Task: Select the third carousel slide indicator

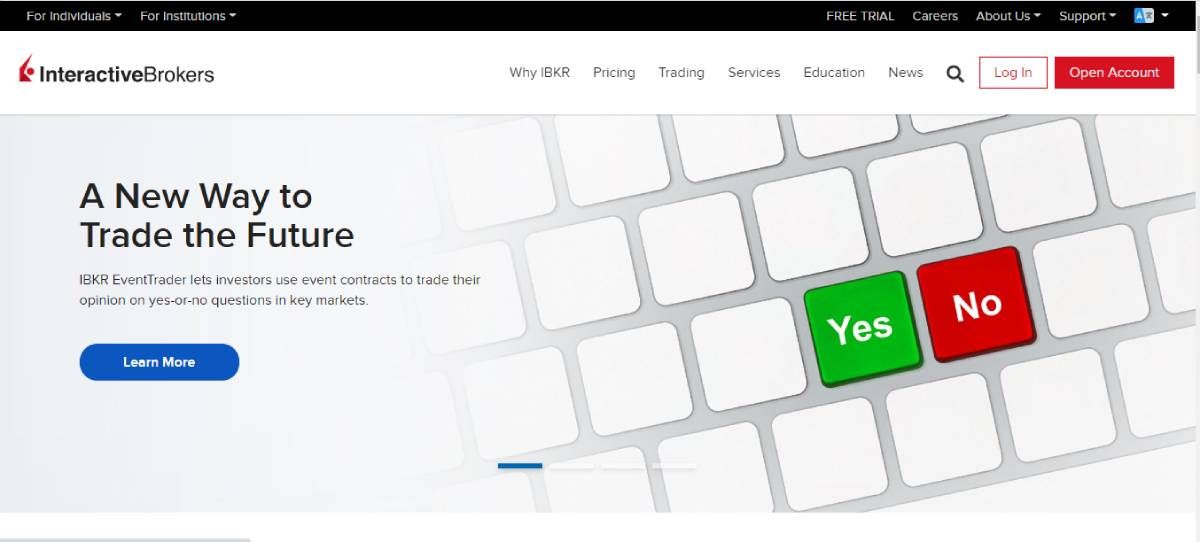Action: tap(623, 465)
